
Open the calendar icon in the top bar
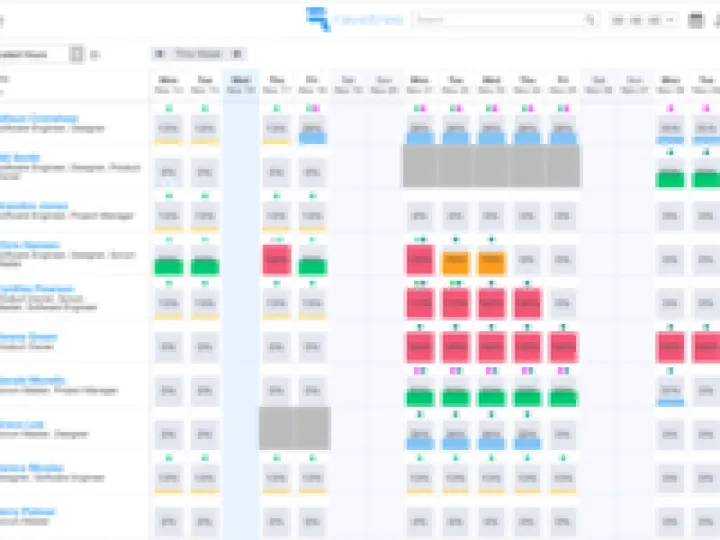tap(696, 19)
